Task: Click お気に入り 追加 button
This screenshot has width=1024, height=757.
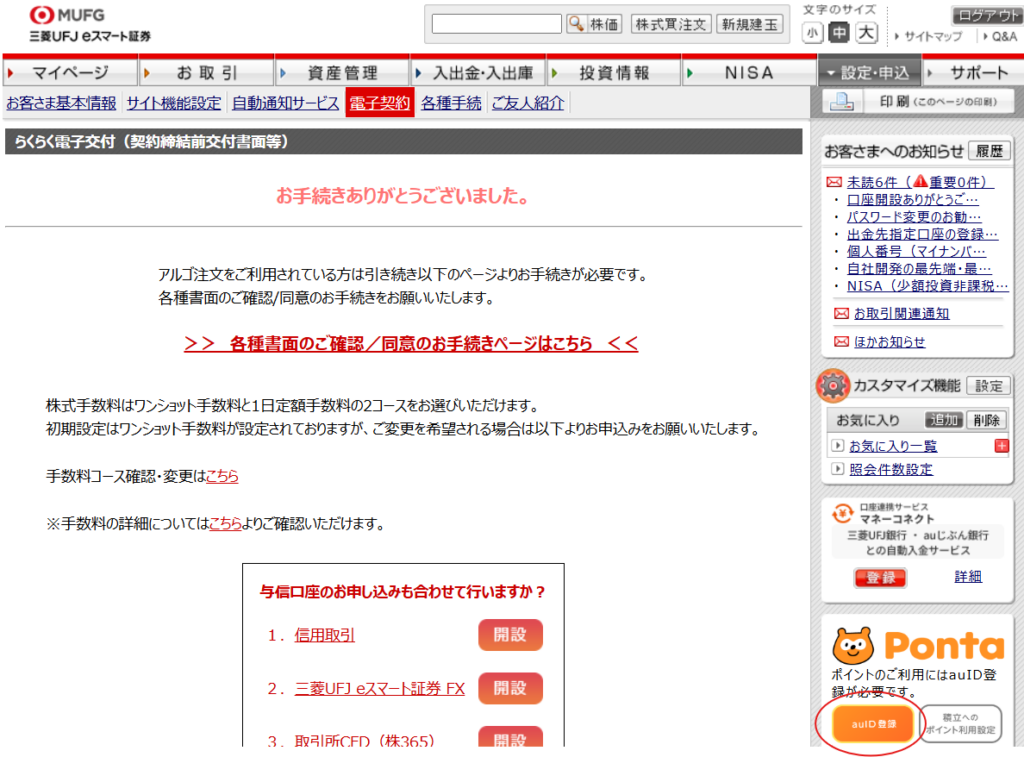Action: tap(944, 420)
